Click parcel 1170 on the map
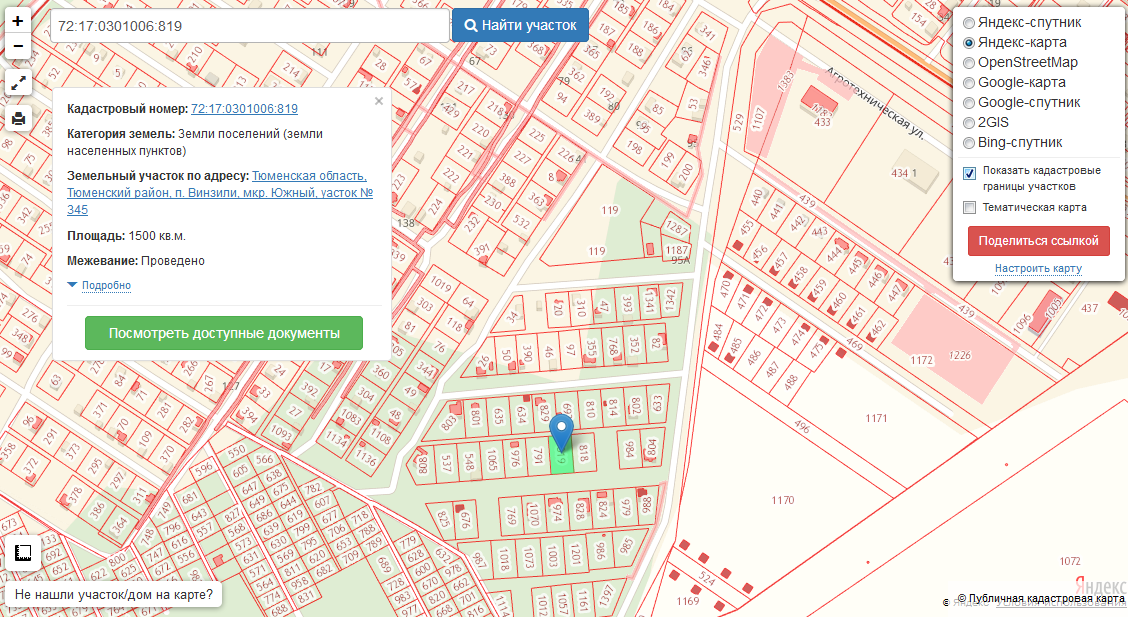Viewport: 1128px width, 619px height. (x=782, y=500)
